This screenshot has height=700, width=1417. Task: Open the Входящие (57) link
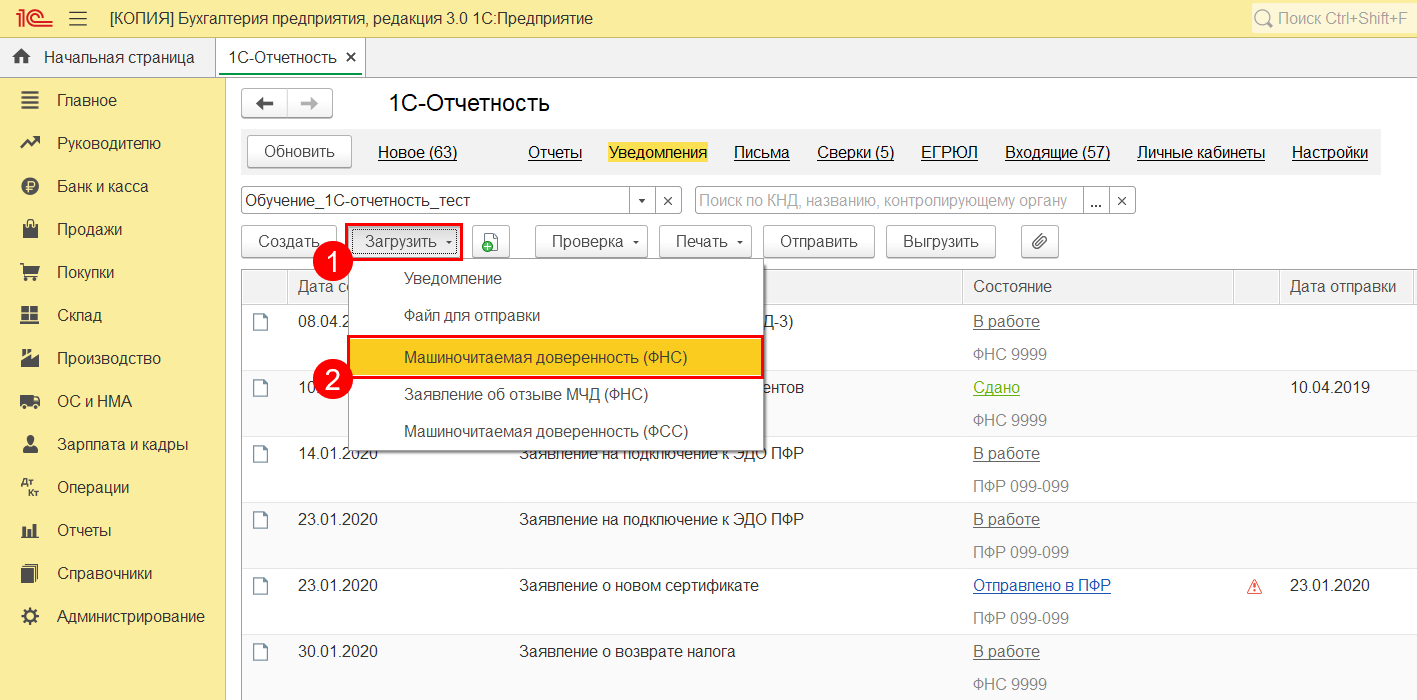(1057, 153)
